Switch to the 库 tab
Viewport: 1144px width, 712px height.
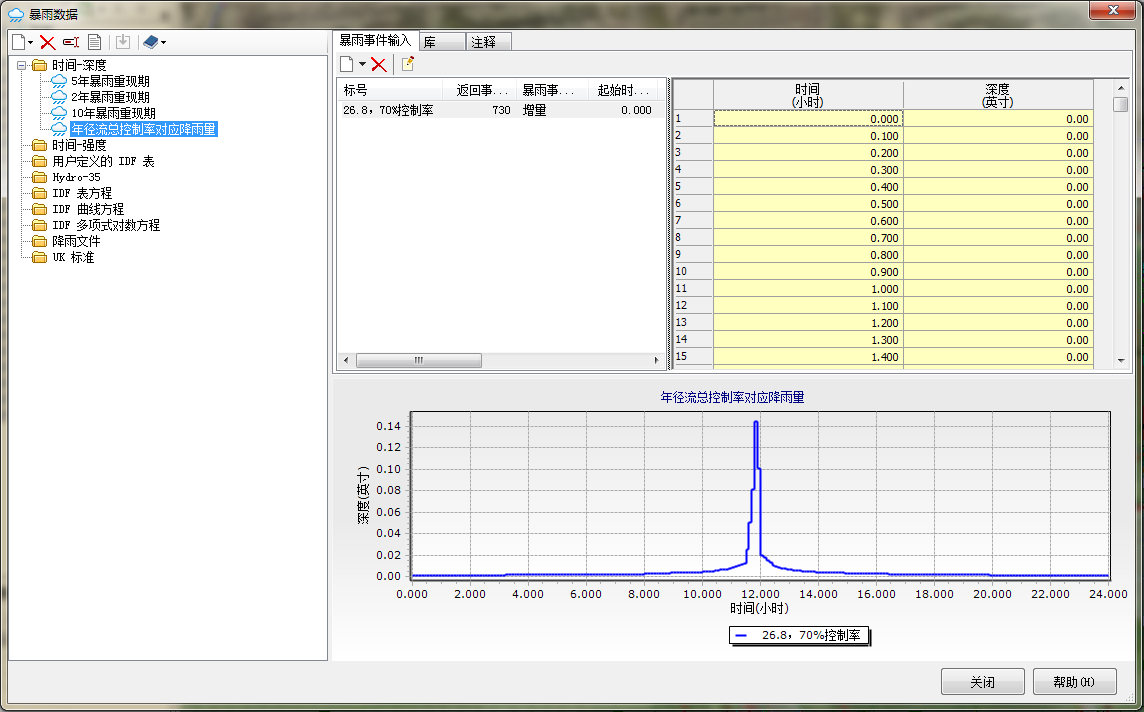(x=442, y=42)
